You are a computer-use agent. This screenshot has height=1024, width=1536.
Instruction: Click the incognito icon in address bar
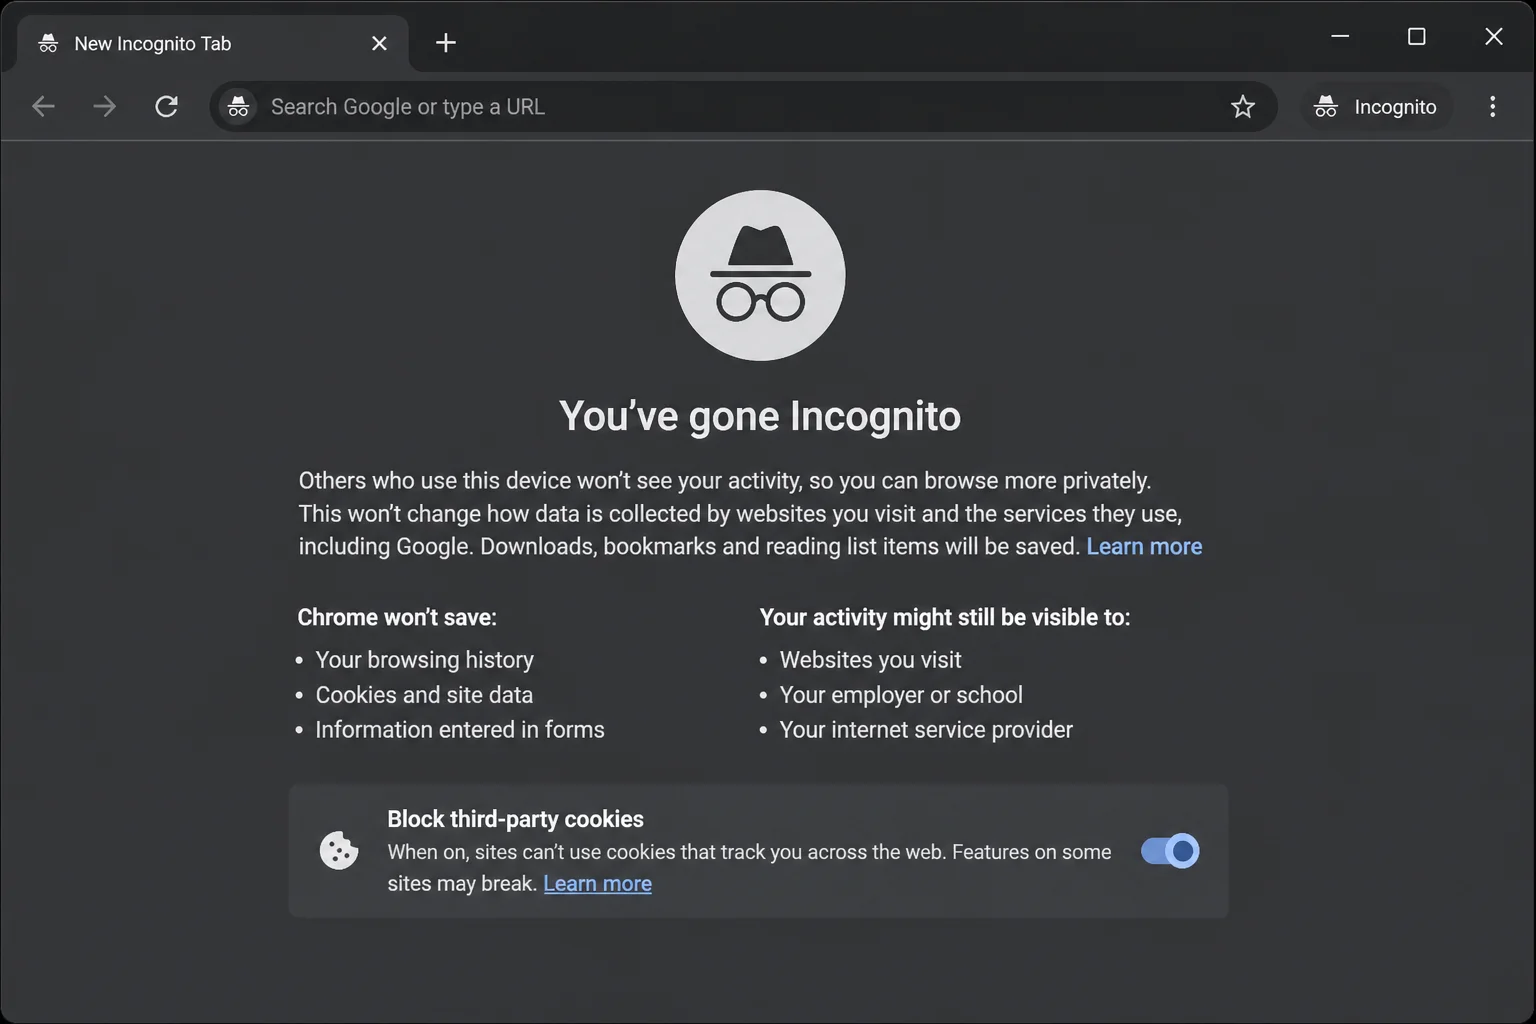[238, 106]
